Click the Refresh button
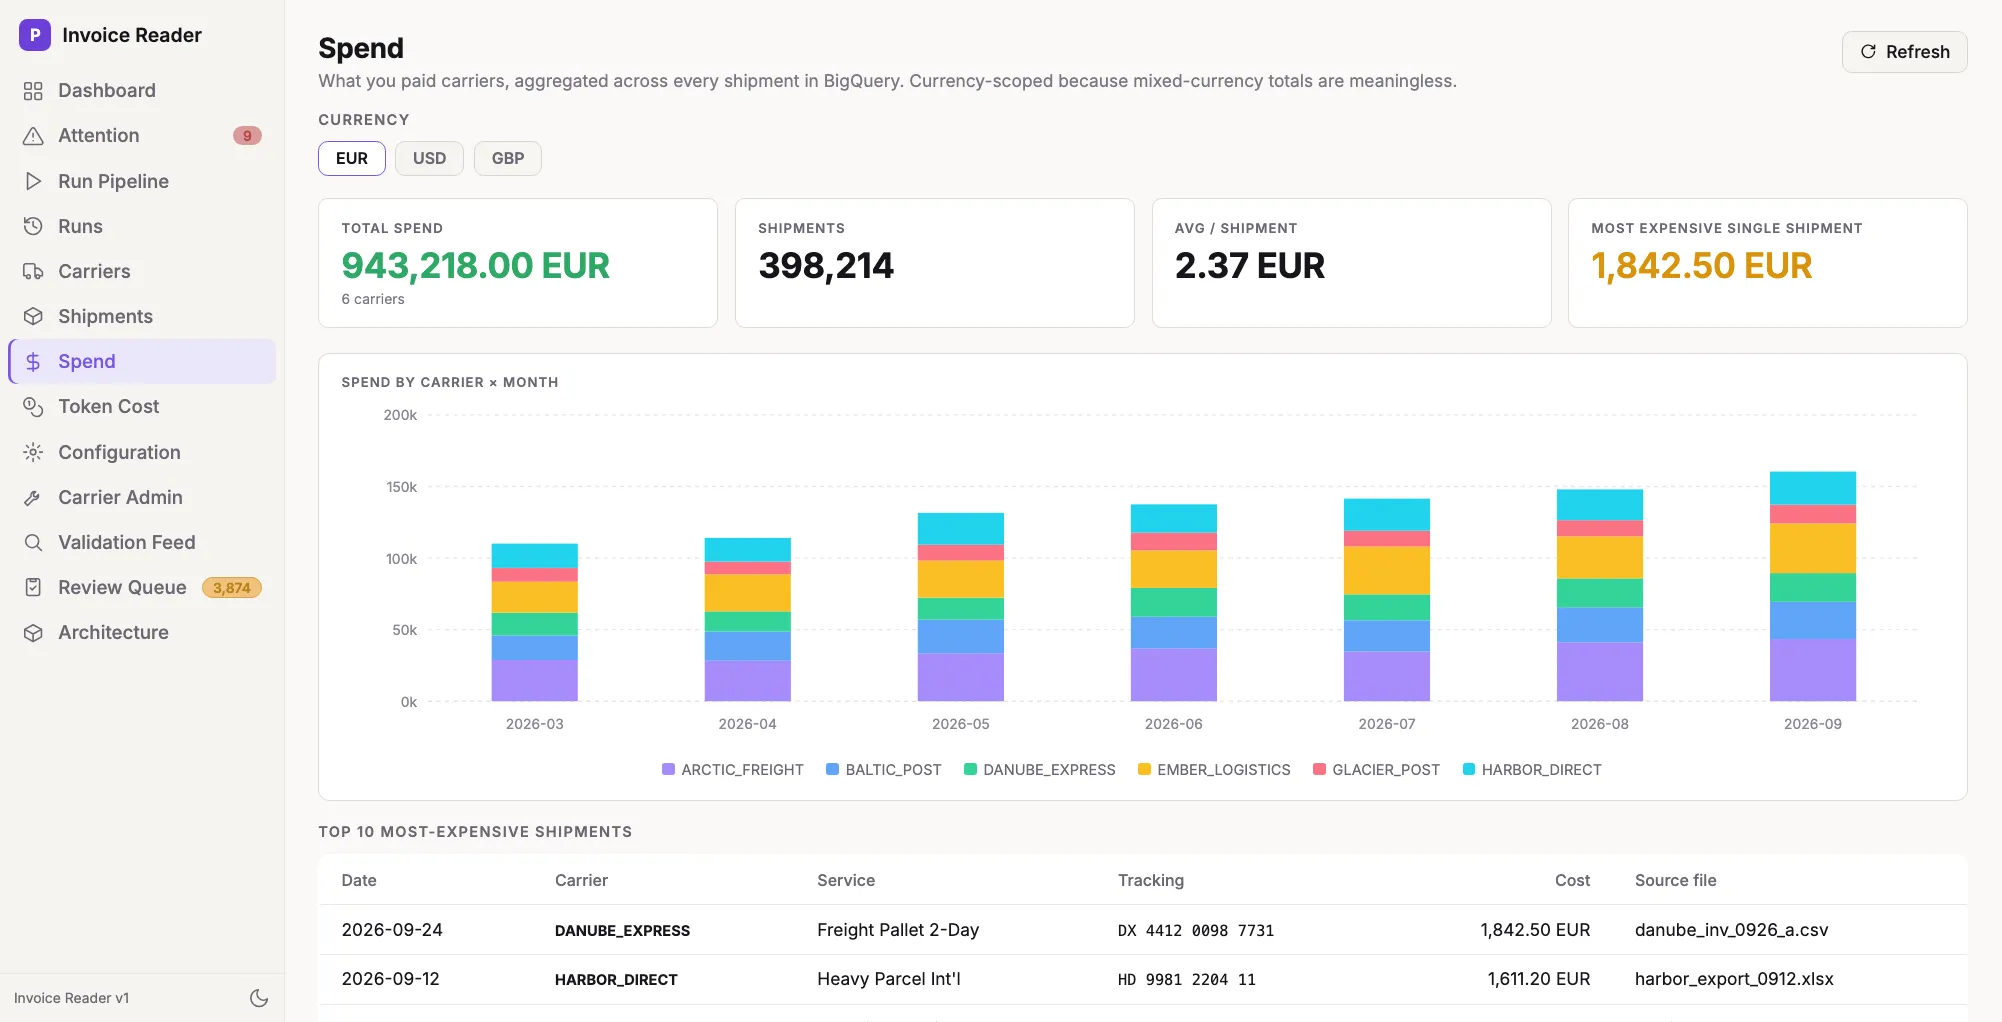The image size is (2002, 1022). tap(1905, 52)
